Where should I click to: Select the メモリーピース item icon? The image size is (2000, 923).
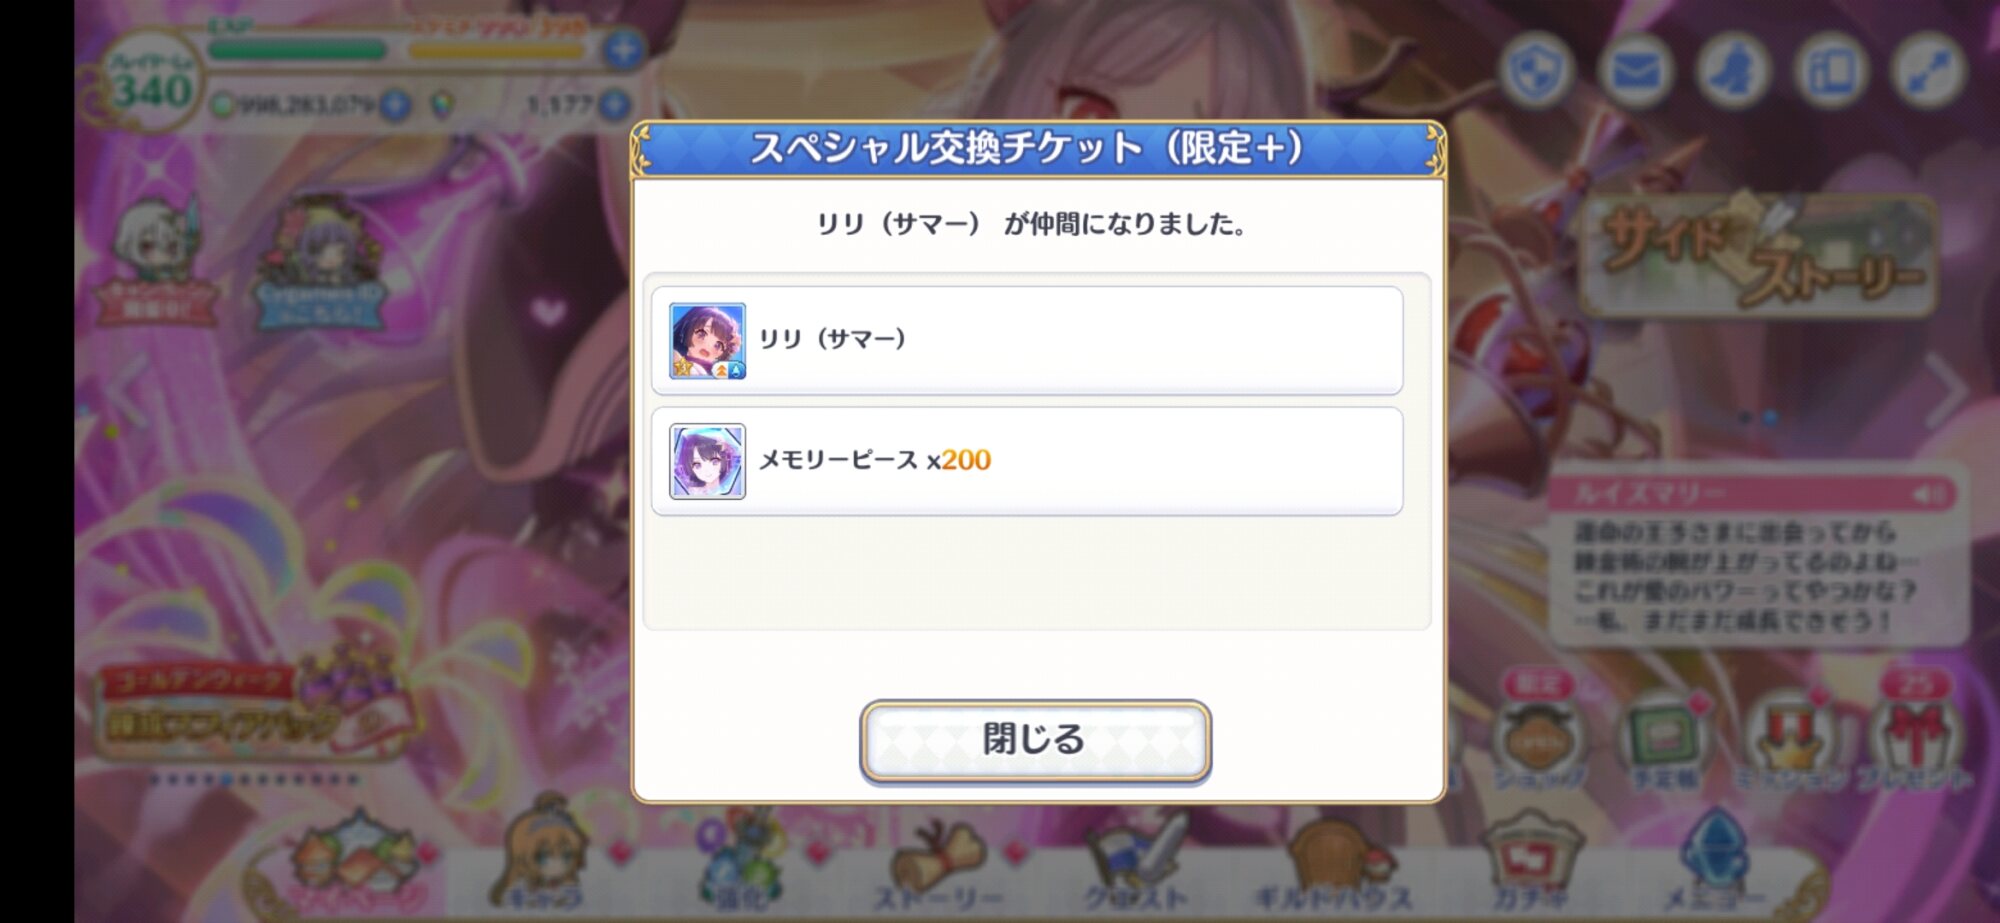(x=707, y=461)
